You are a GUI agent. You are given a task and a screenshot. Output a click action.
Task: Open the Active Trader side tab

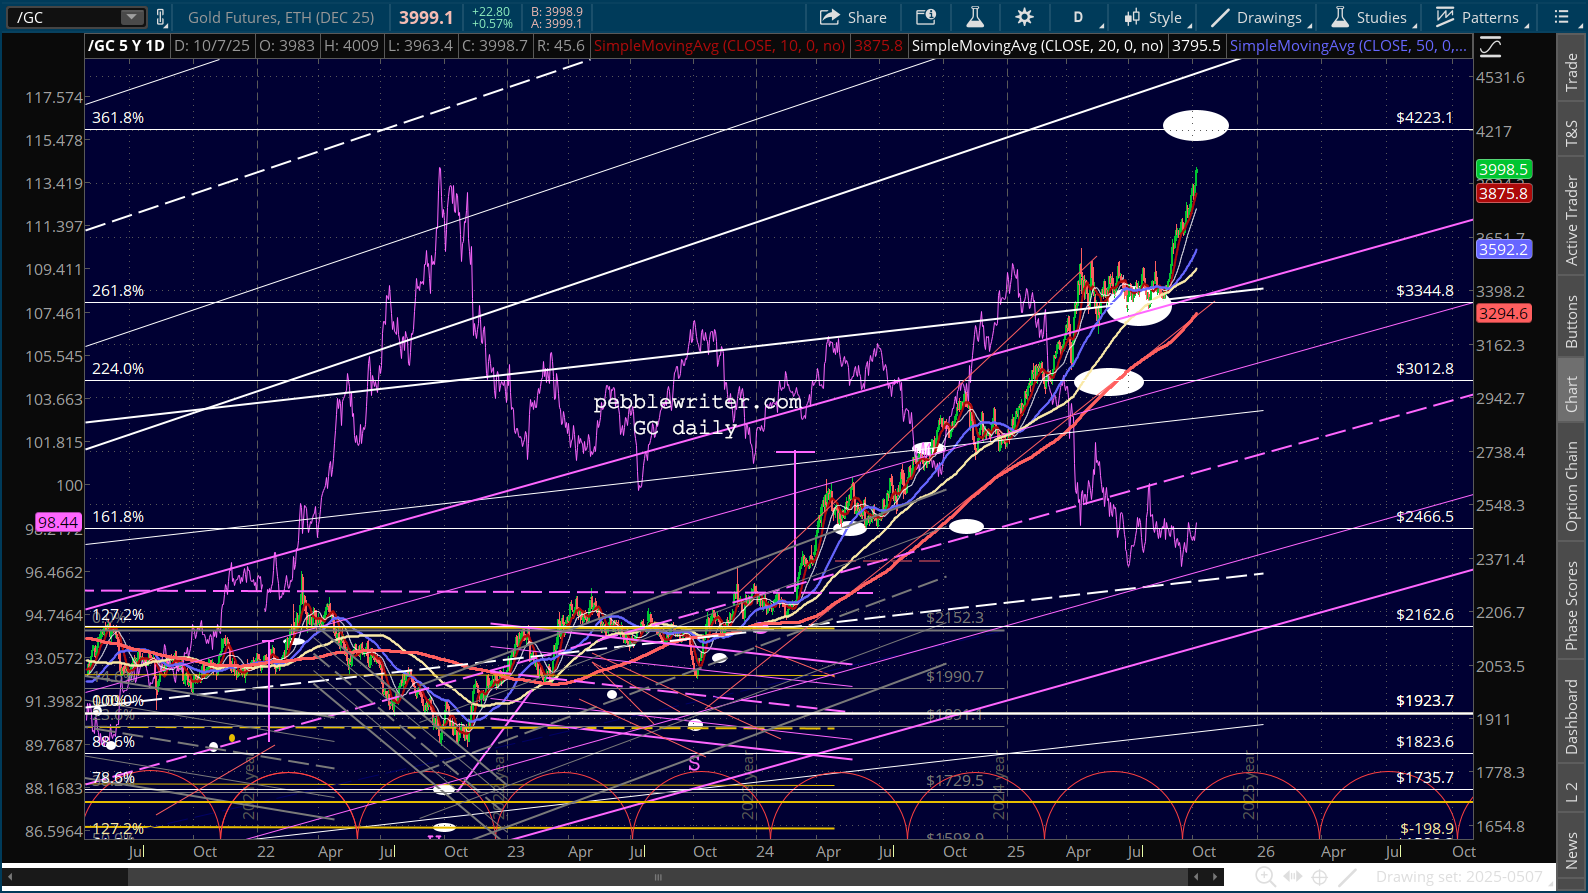[1572, 221]
